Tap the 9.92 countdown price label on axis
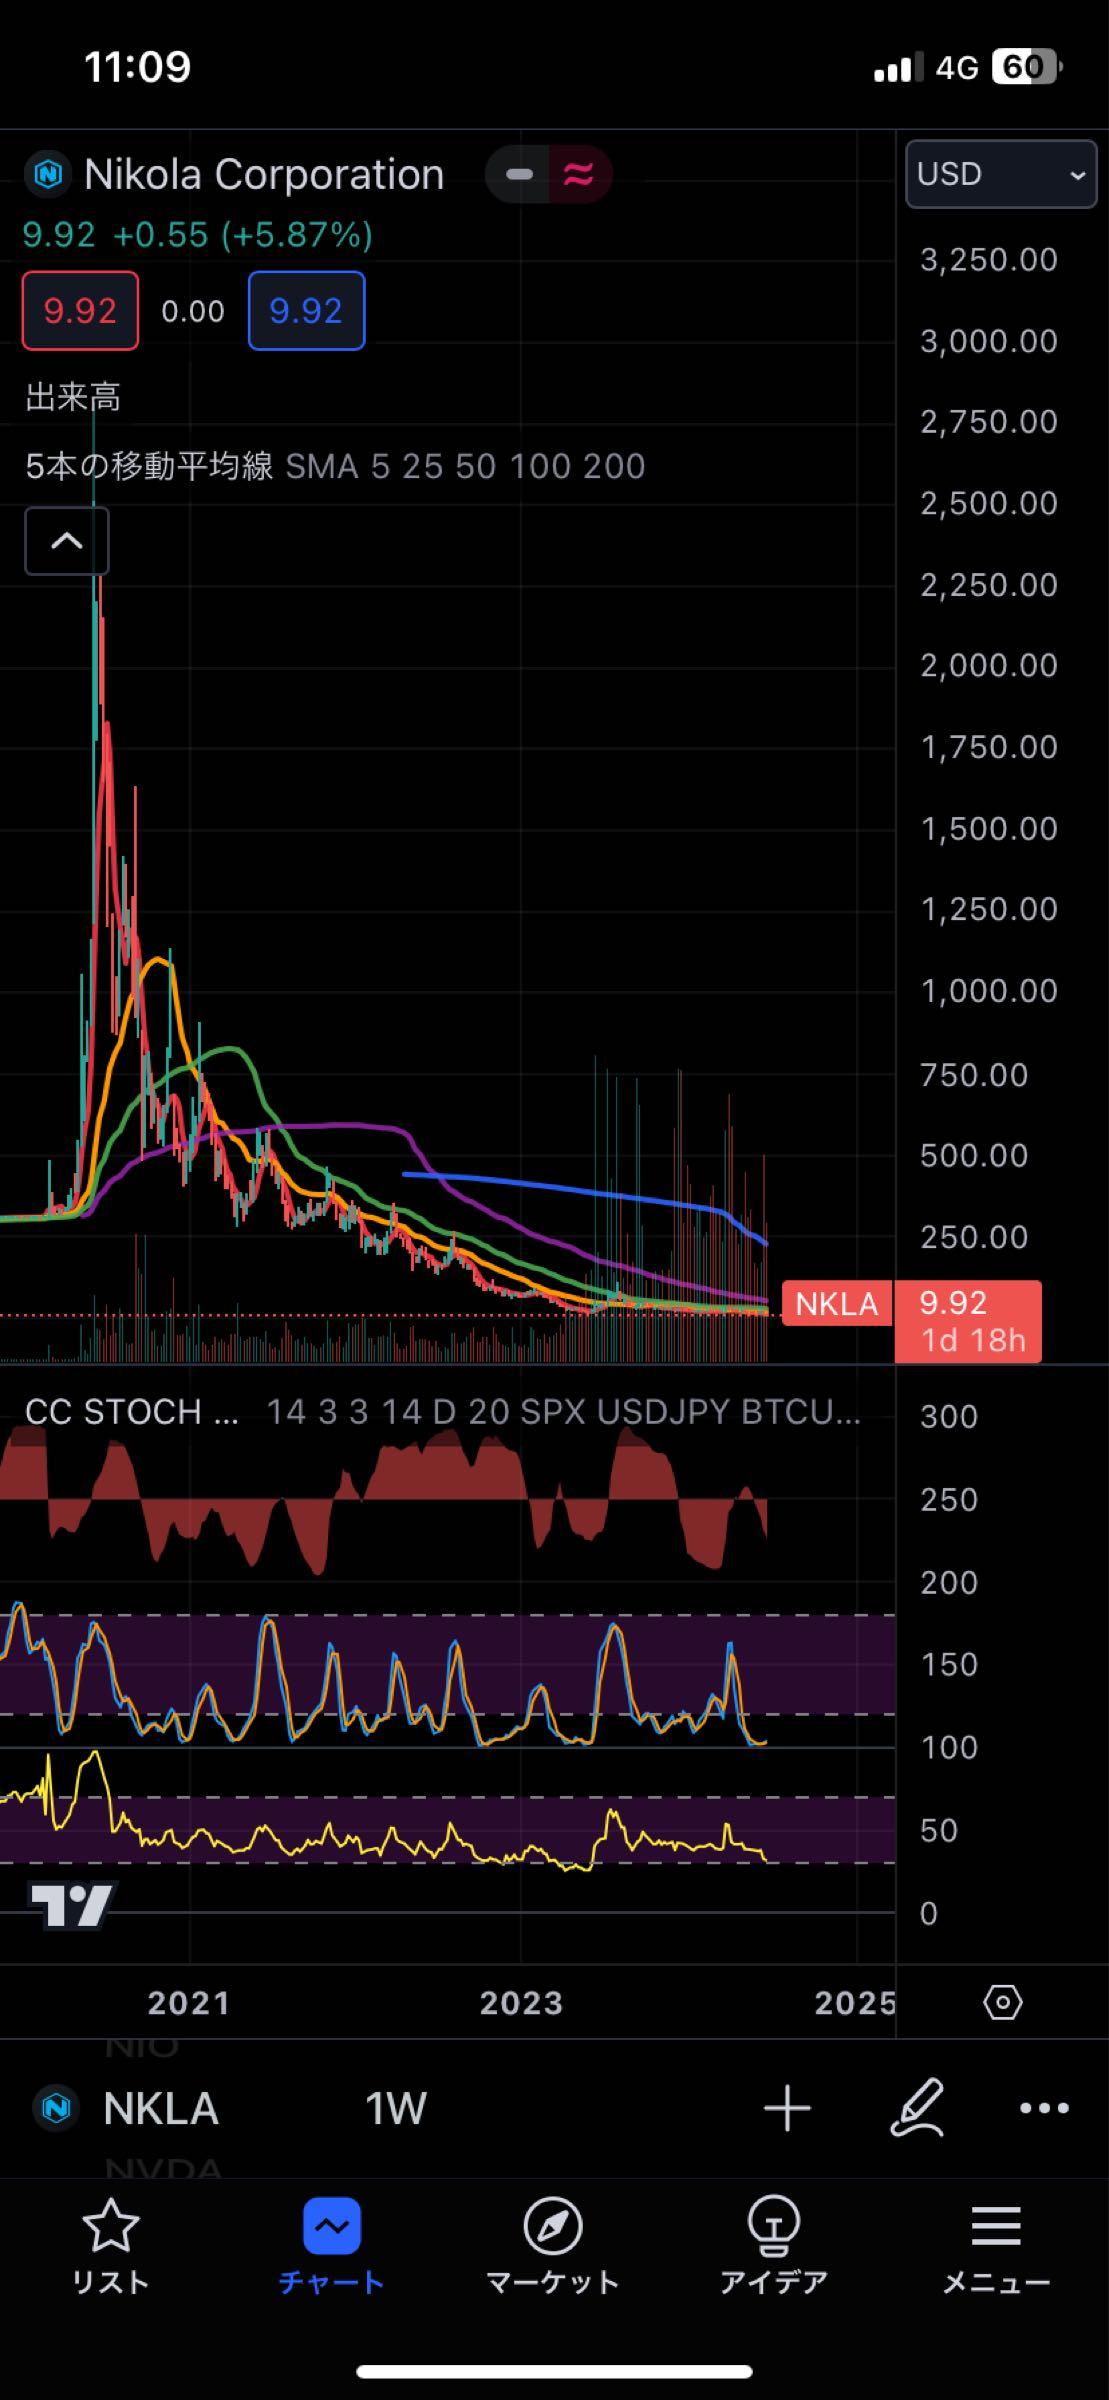Viewport: 1109px width, 2400px height. tap(968, 1321)
